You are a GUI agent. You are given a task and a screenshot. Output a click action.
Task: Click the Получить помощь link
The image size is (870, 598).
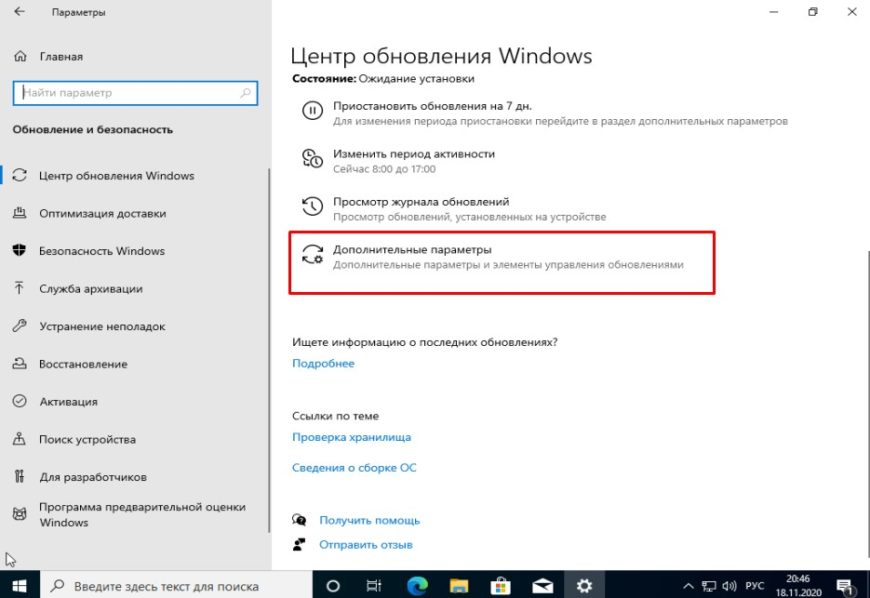tap(370, 520)
